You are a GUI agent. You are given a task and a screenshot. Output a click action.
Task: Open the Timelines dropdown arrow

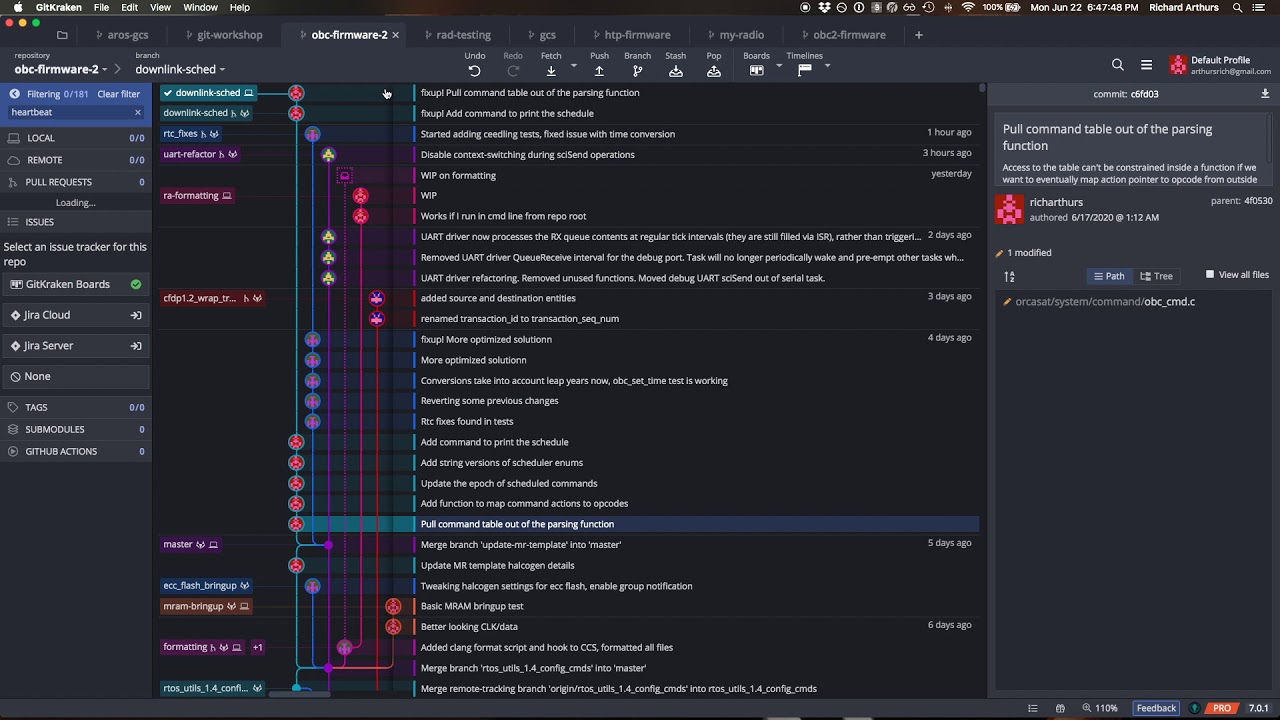point(827,66)
